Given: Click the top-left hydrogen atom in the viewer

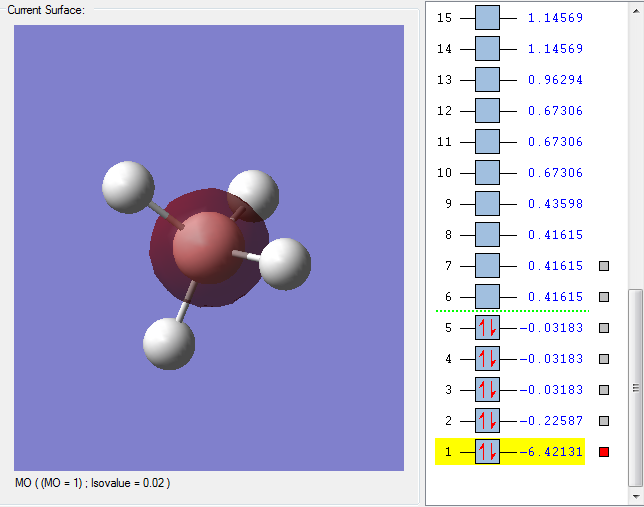Looking at the screenshot, I should [128, 187].
